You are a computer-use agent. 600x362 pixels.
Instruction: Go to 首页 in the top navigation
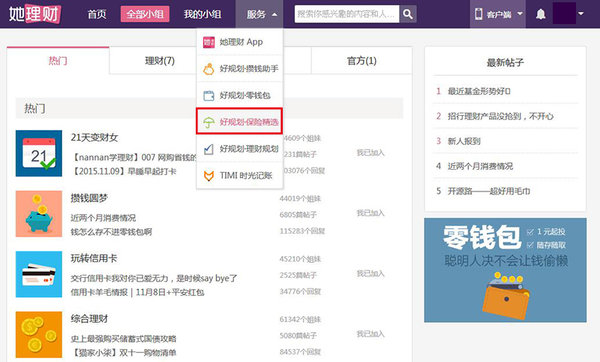(97, 14)
